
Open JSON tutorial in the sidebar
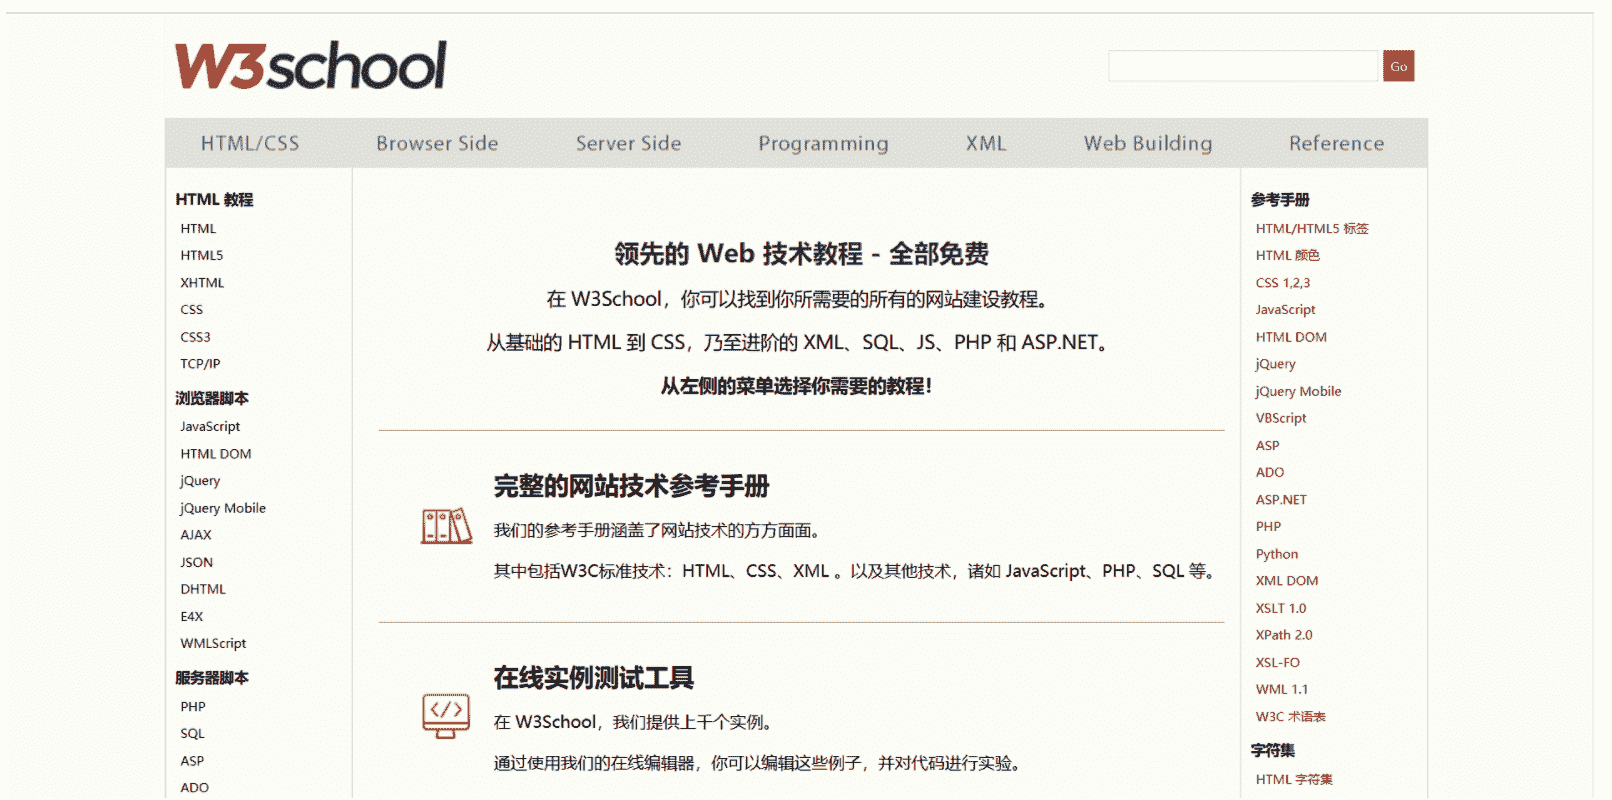coord(197,562)
